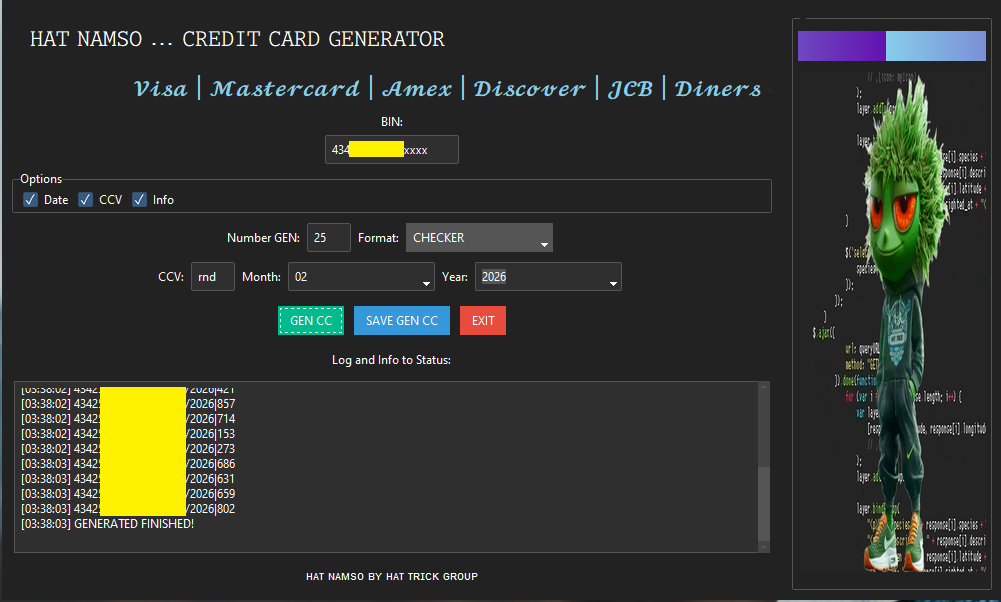The image size is (1001, 602).
Task: Choose the Mastercard brand label
Action: (285, 89)
